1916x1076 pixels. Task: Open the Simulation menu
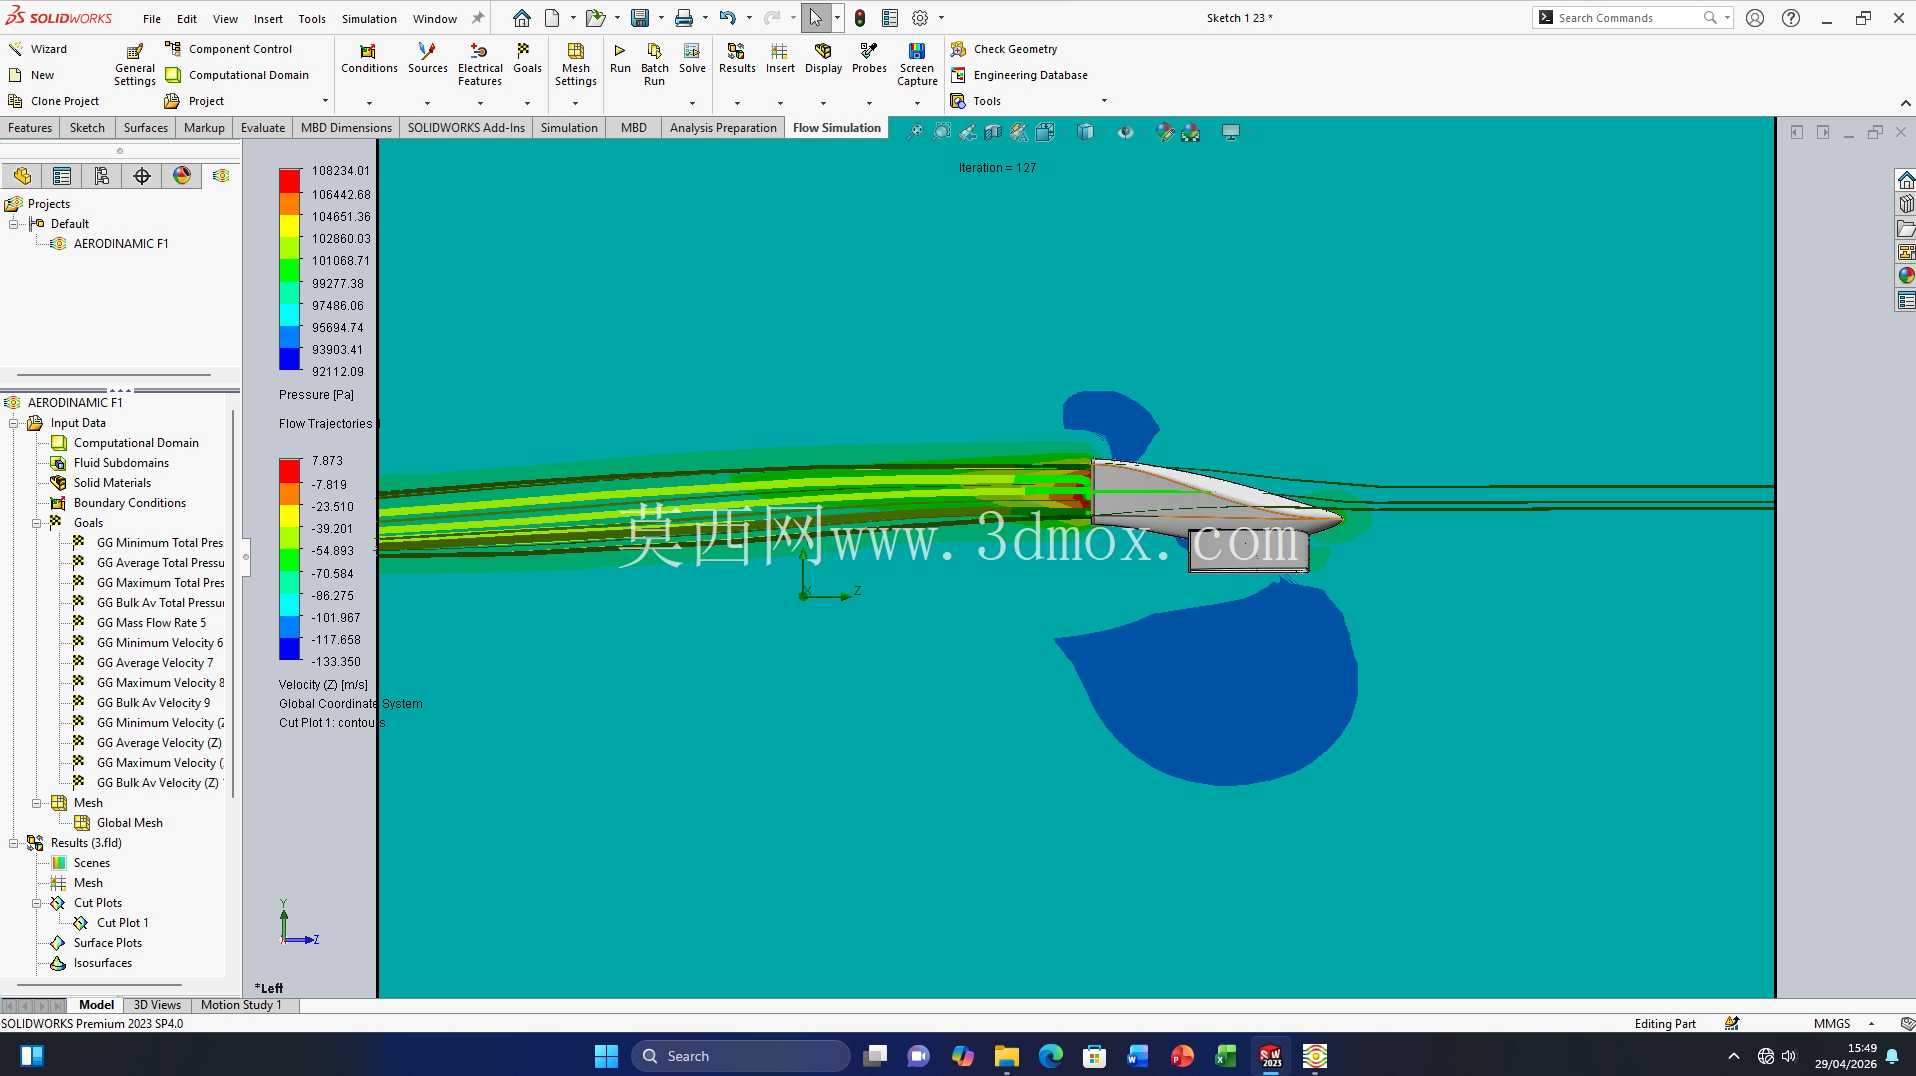[369, 19]
